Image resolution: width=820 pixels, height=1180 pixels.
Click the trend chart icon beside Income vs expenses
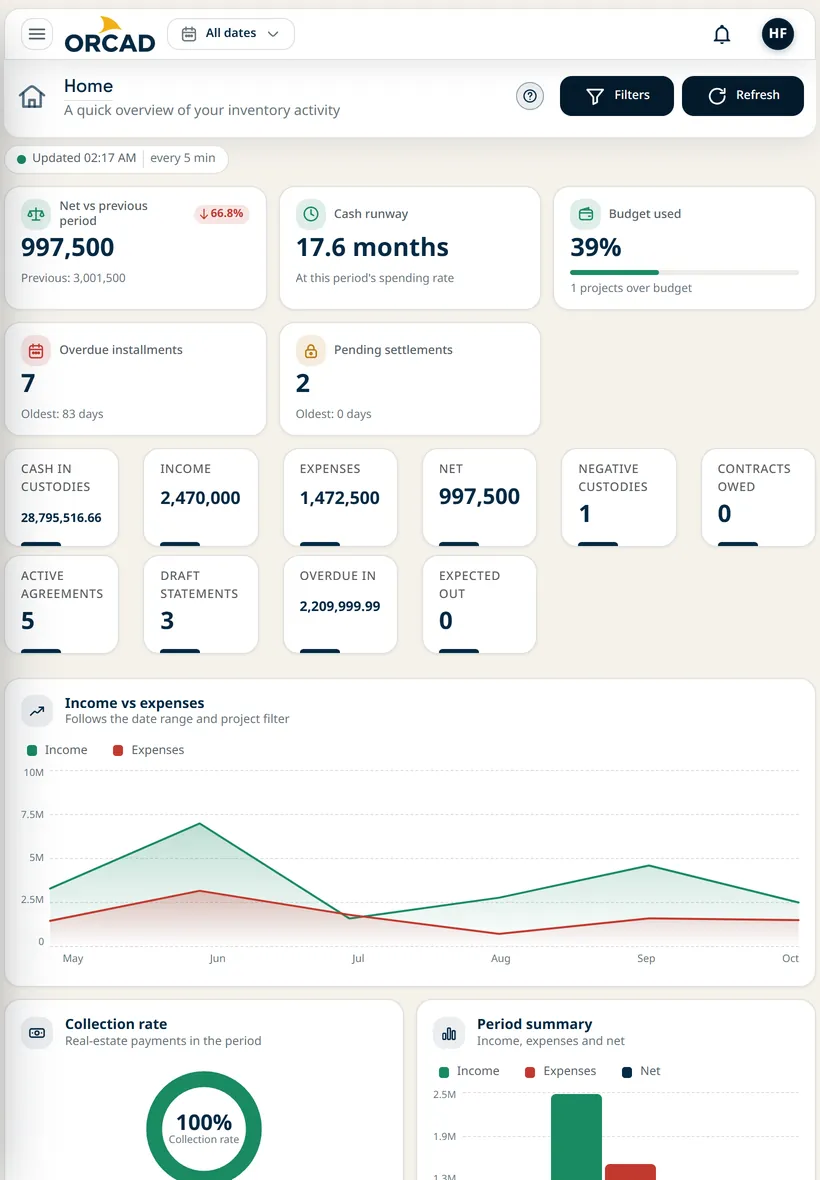click(37, 710)
